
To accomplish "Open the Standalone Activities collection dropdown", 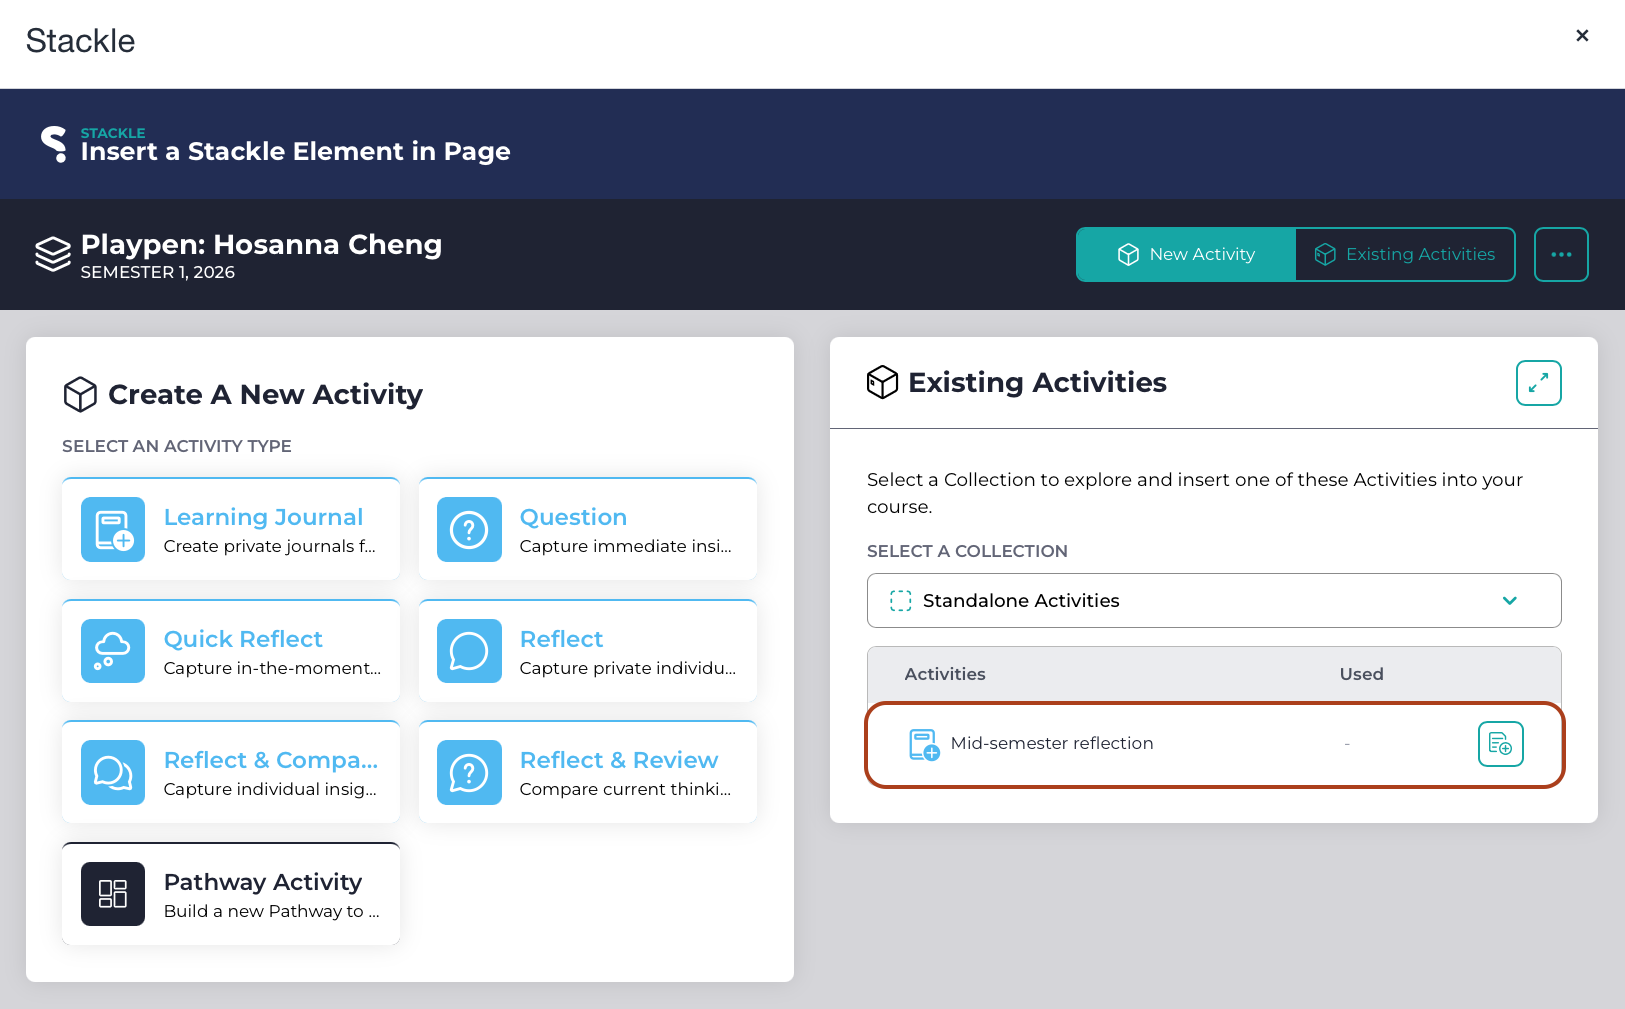I will 1214,600.
